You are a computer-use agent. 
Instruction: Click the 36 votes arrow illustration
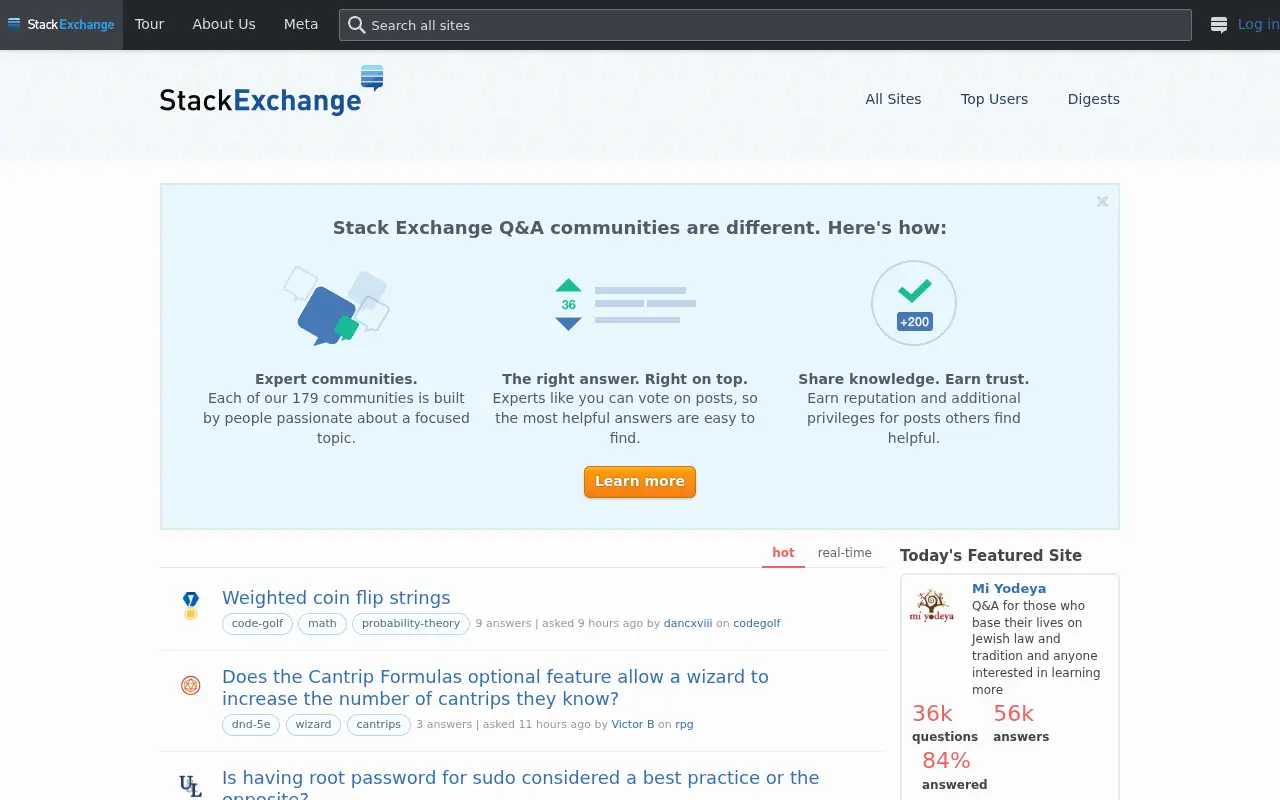coord(625,304)
